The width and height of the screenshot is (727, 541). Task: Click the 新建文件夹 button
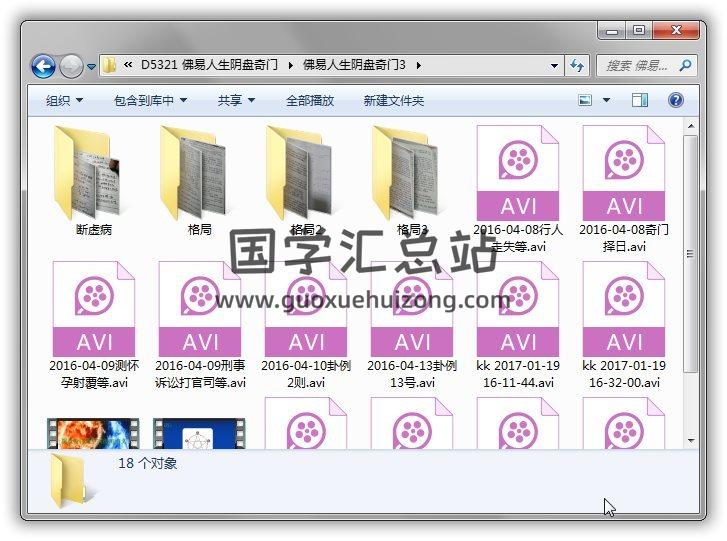point(393,101)
